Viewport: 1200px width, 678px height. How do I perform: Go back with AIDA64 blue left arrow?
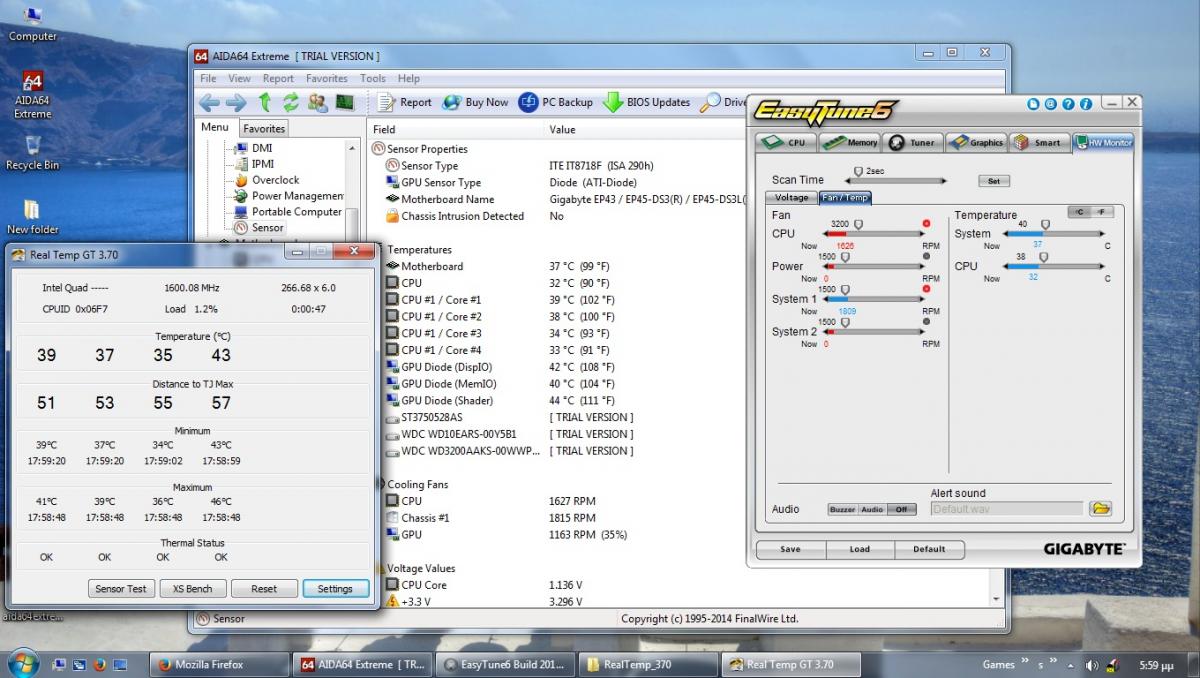tap(209, 102)
